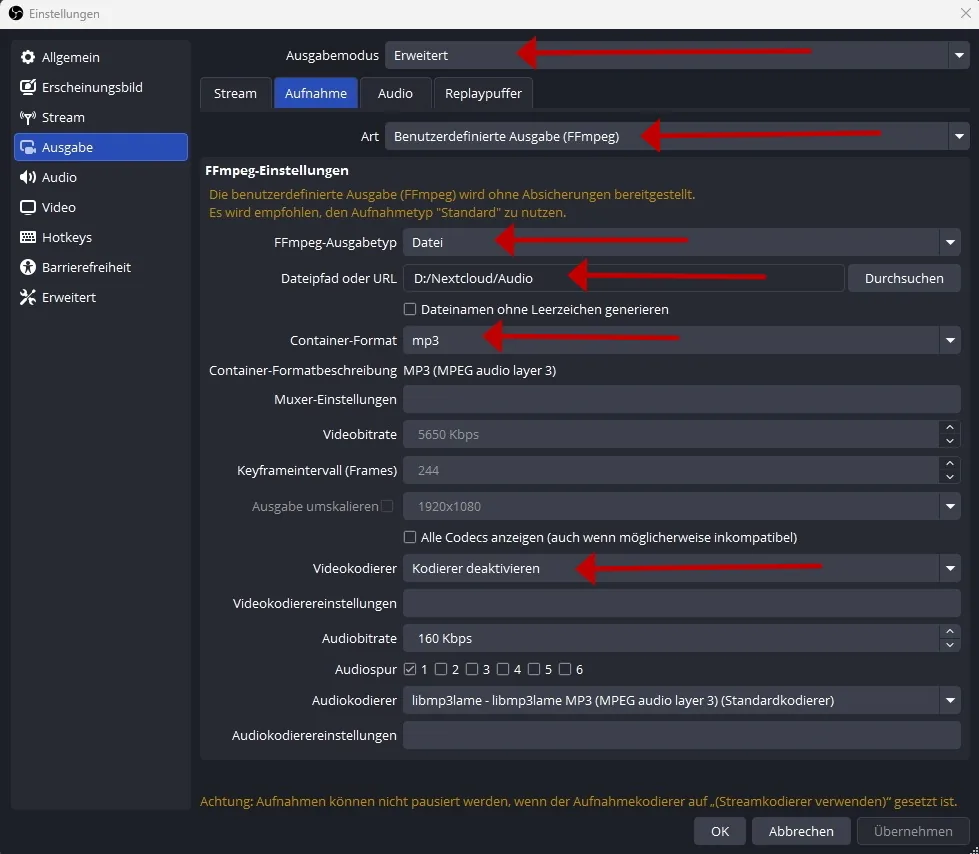Click the Dateipfad oder URL field

coord(624,278)
